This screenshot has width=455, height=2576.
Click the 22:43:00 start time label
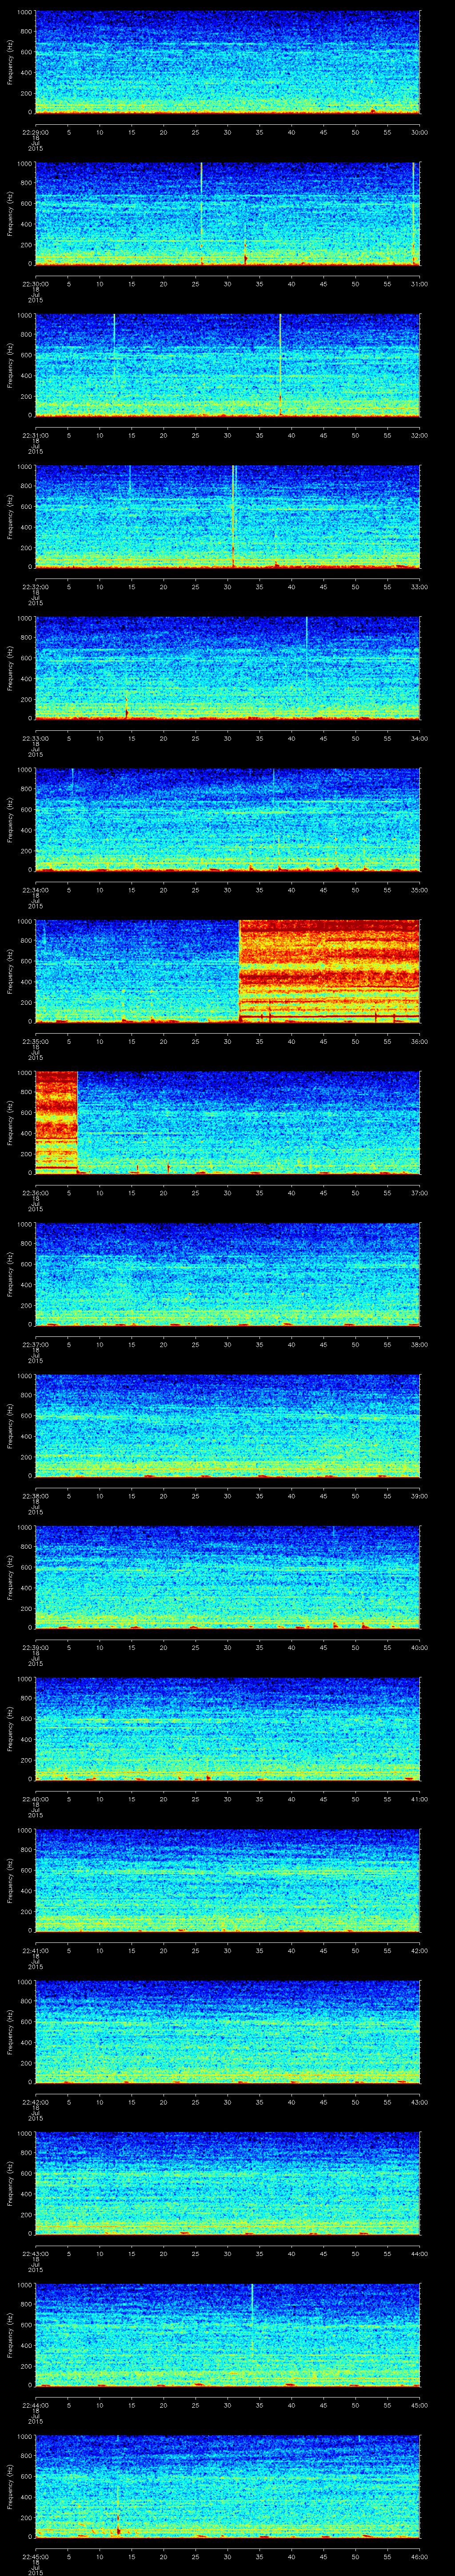(x=35, y=2254)
